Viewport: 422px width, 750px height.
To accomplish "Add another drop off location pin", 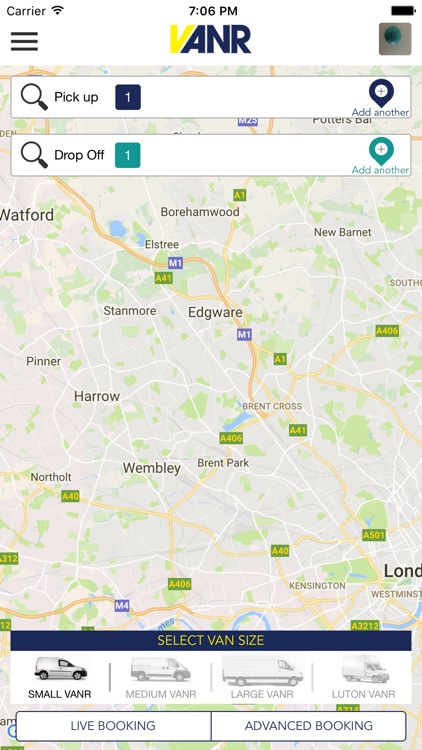I will [381, 156].
